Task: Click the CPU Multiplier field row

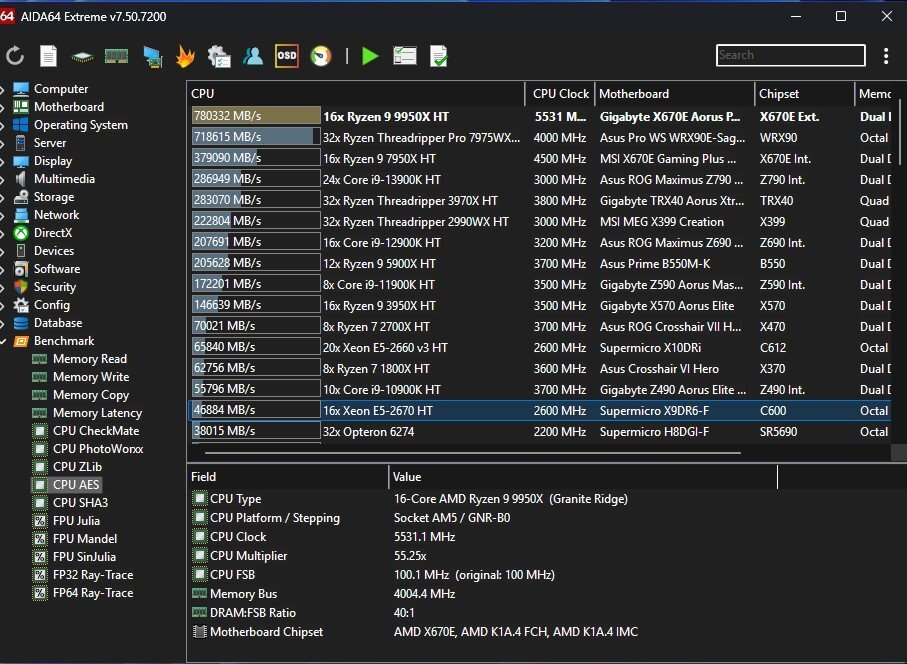Action: point(482,556)
